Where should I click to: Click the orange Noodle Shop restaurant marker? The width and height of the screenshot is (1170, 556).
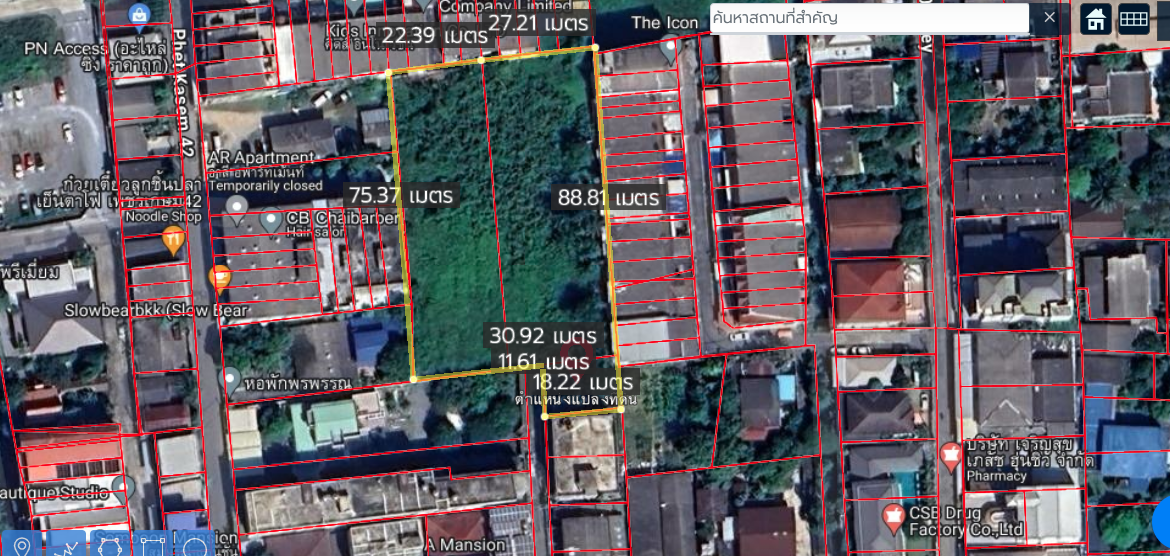pos(173,240)
